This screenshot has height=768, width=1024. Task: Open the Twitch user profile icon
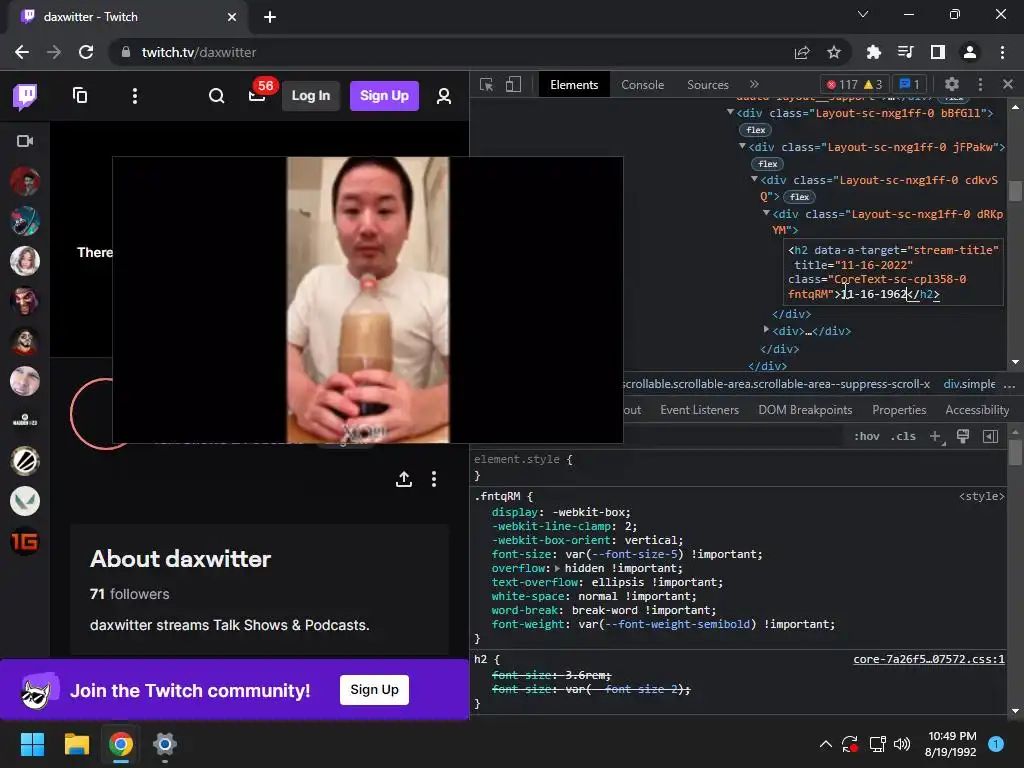[x=443, y=96]
